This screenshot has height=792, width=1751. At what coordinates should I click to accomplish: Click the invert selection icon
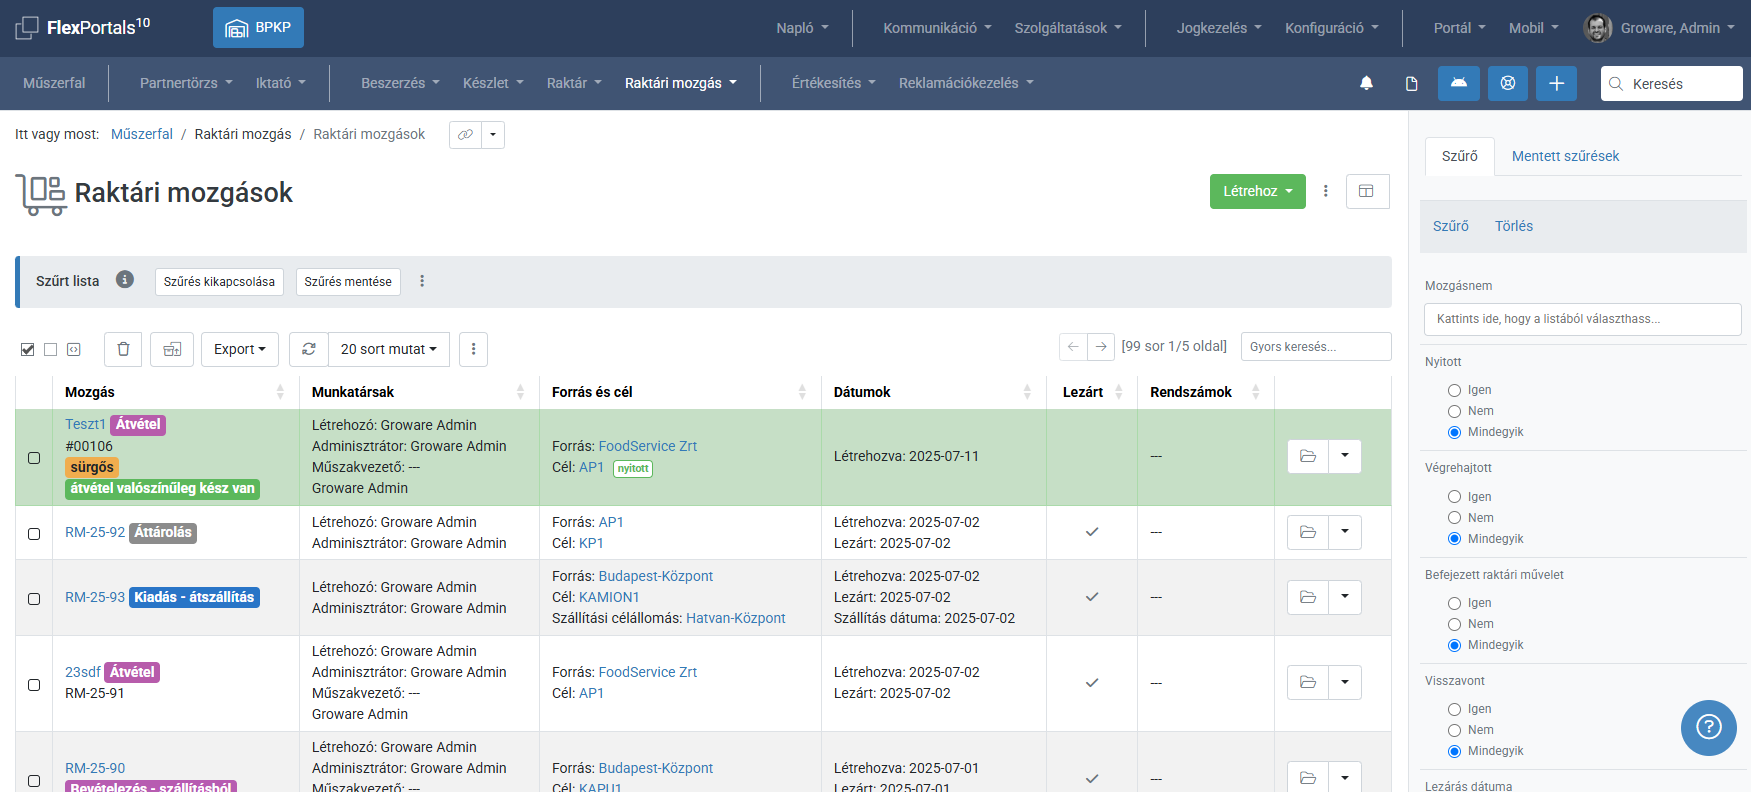click(74, 349)
